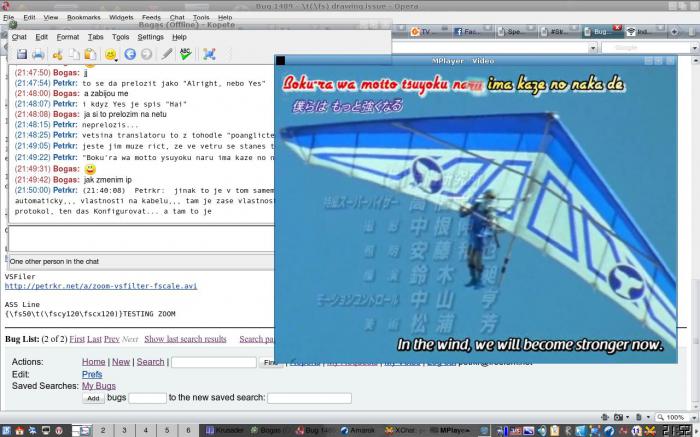Click the First bug list link

[x=77, y=339]
